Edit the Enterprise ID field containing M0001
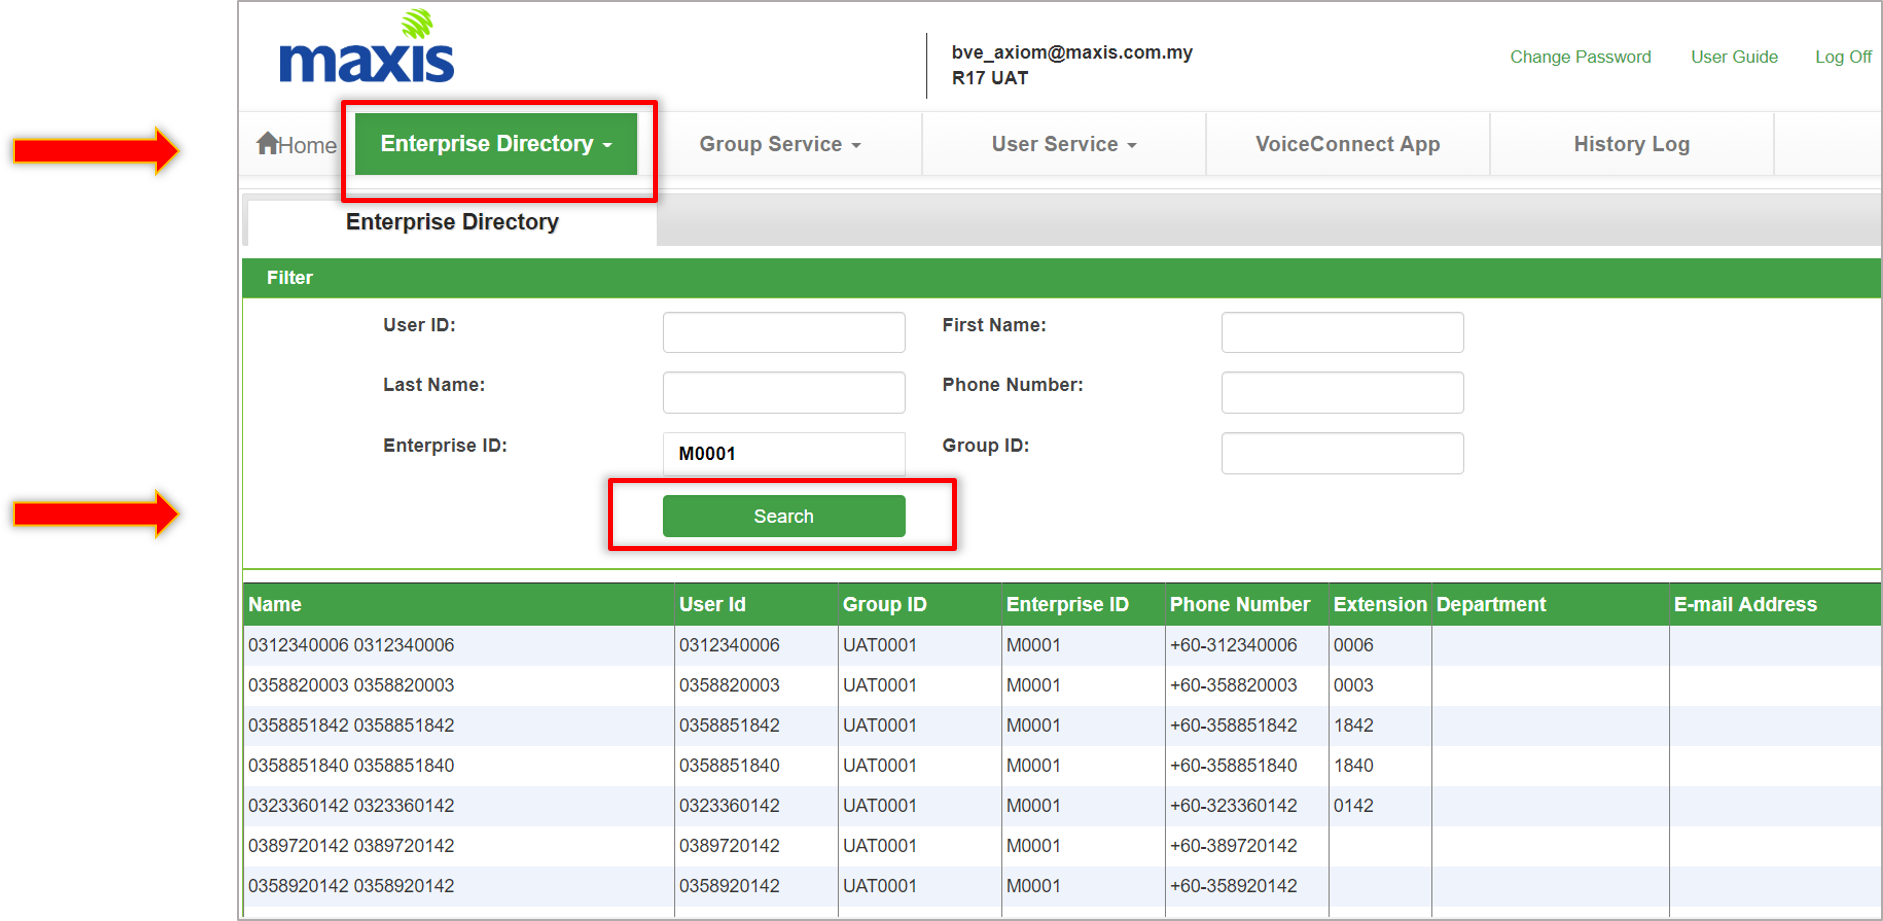Viewport: 1883px width, 921px height. coord(784,453)
